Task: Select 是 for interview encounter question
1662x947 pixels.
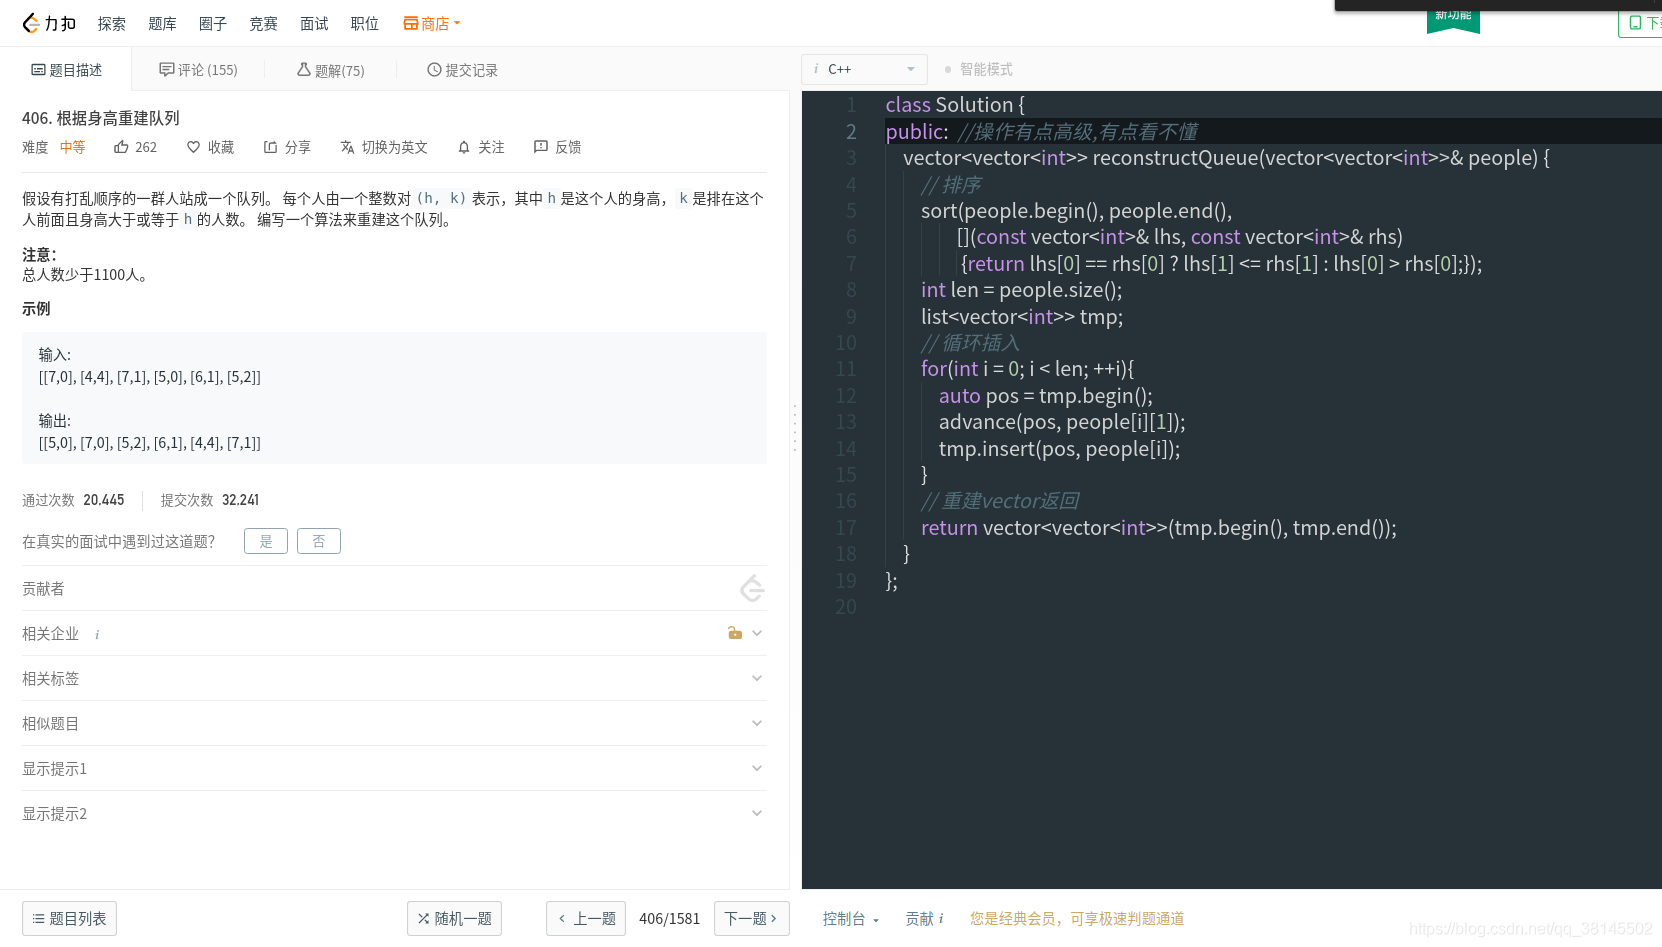Action: pos(266,541)
